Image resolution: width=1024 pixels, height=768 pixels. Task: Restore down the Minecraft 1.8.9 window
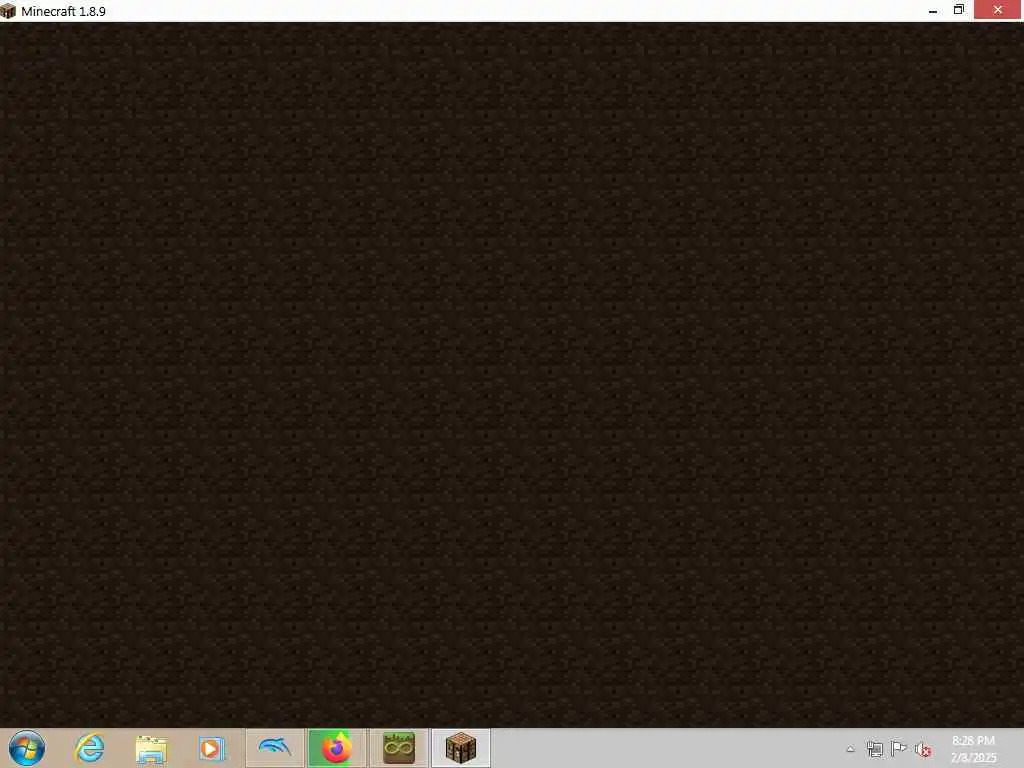[959, 10]
